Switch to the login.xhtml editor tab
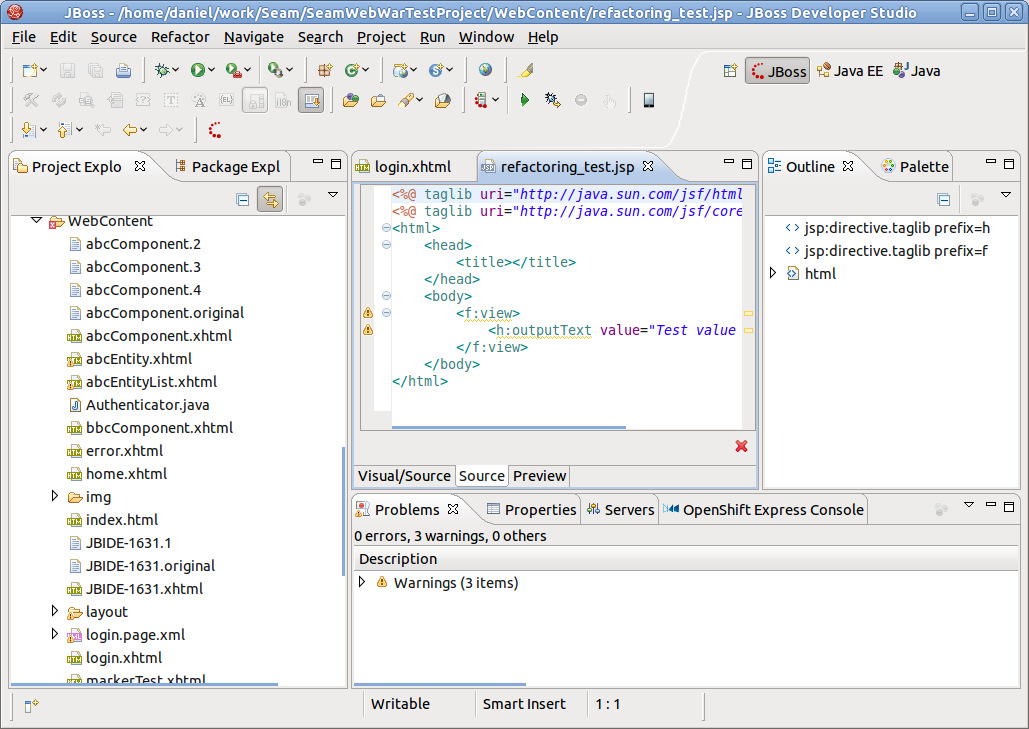The height and width of the screenshot is (729, 1029). [x=412, y=166]
